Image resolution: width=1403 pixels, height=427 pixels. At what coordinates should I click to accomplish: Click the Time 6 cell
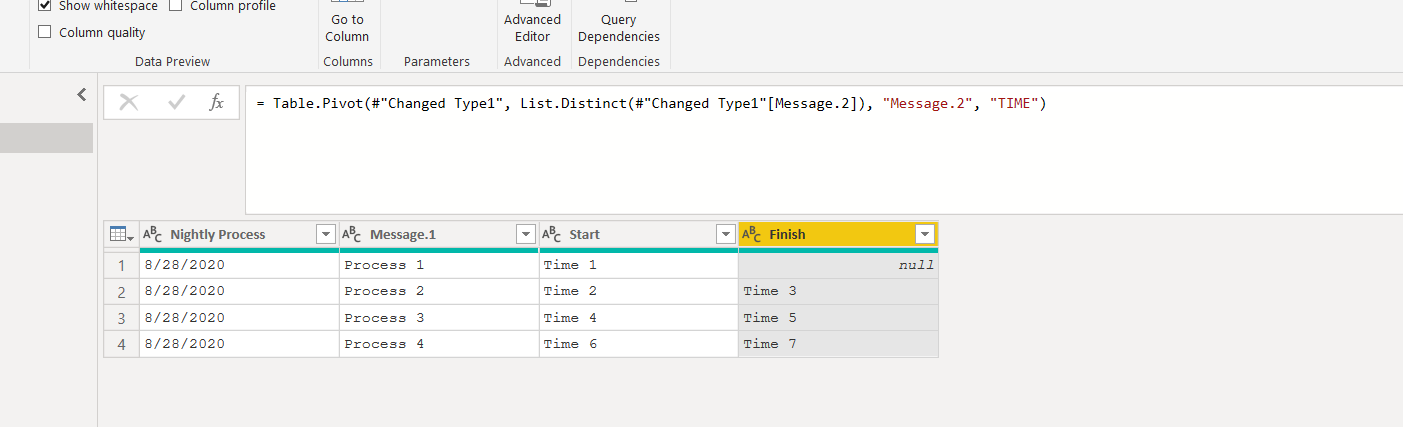point(638,344)
